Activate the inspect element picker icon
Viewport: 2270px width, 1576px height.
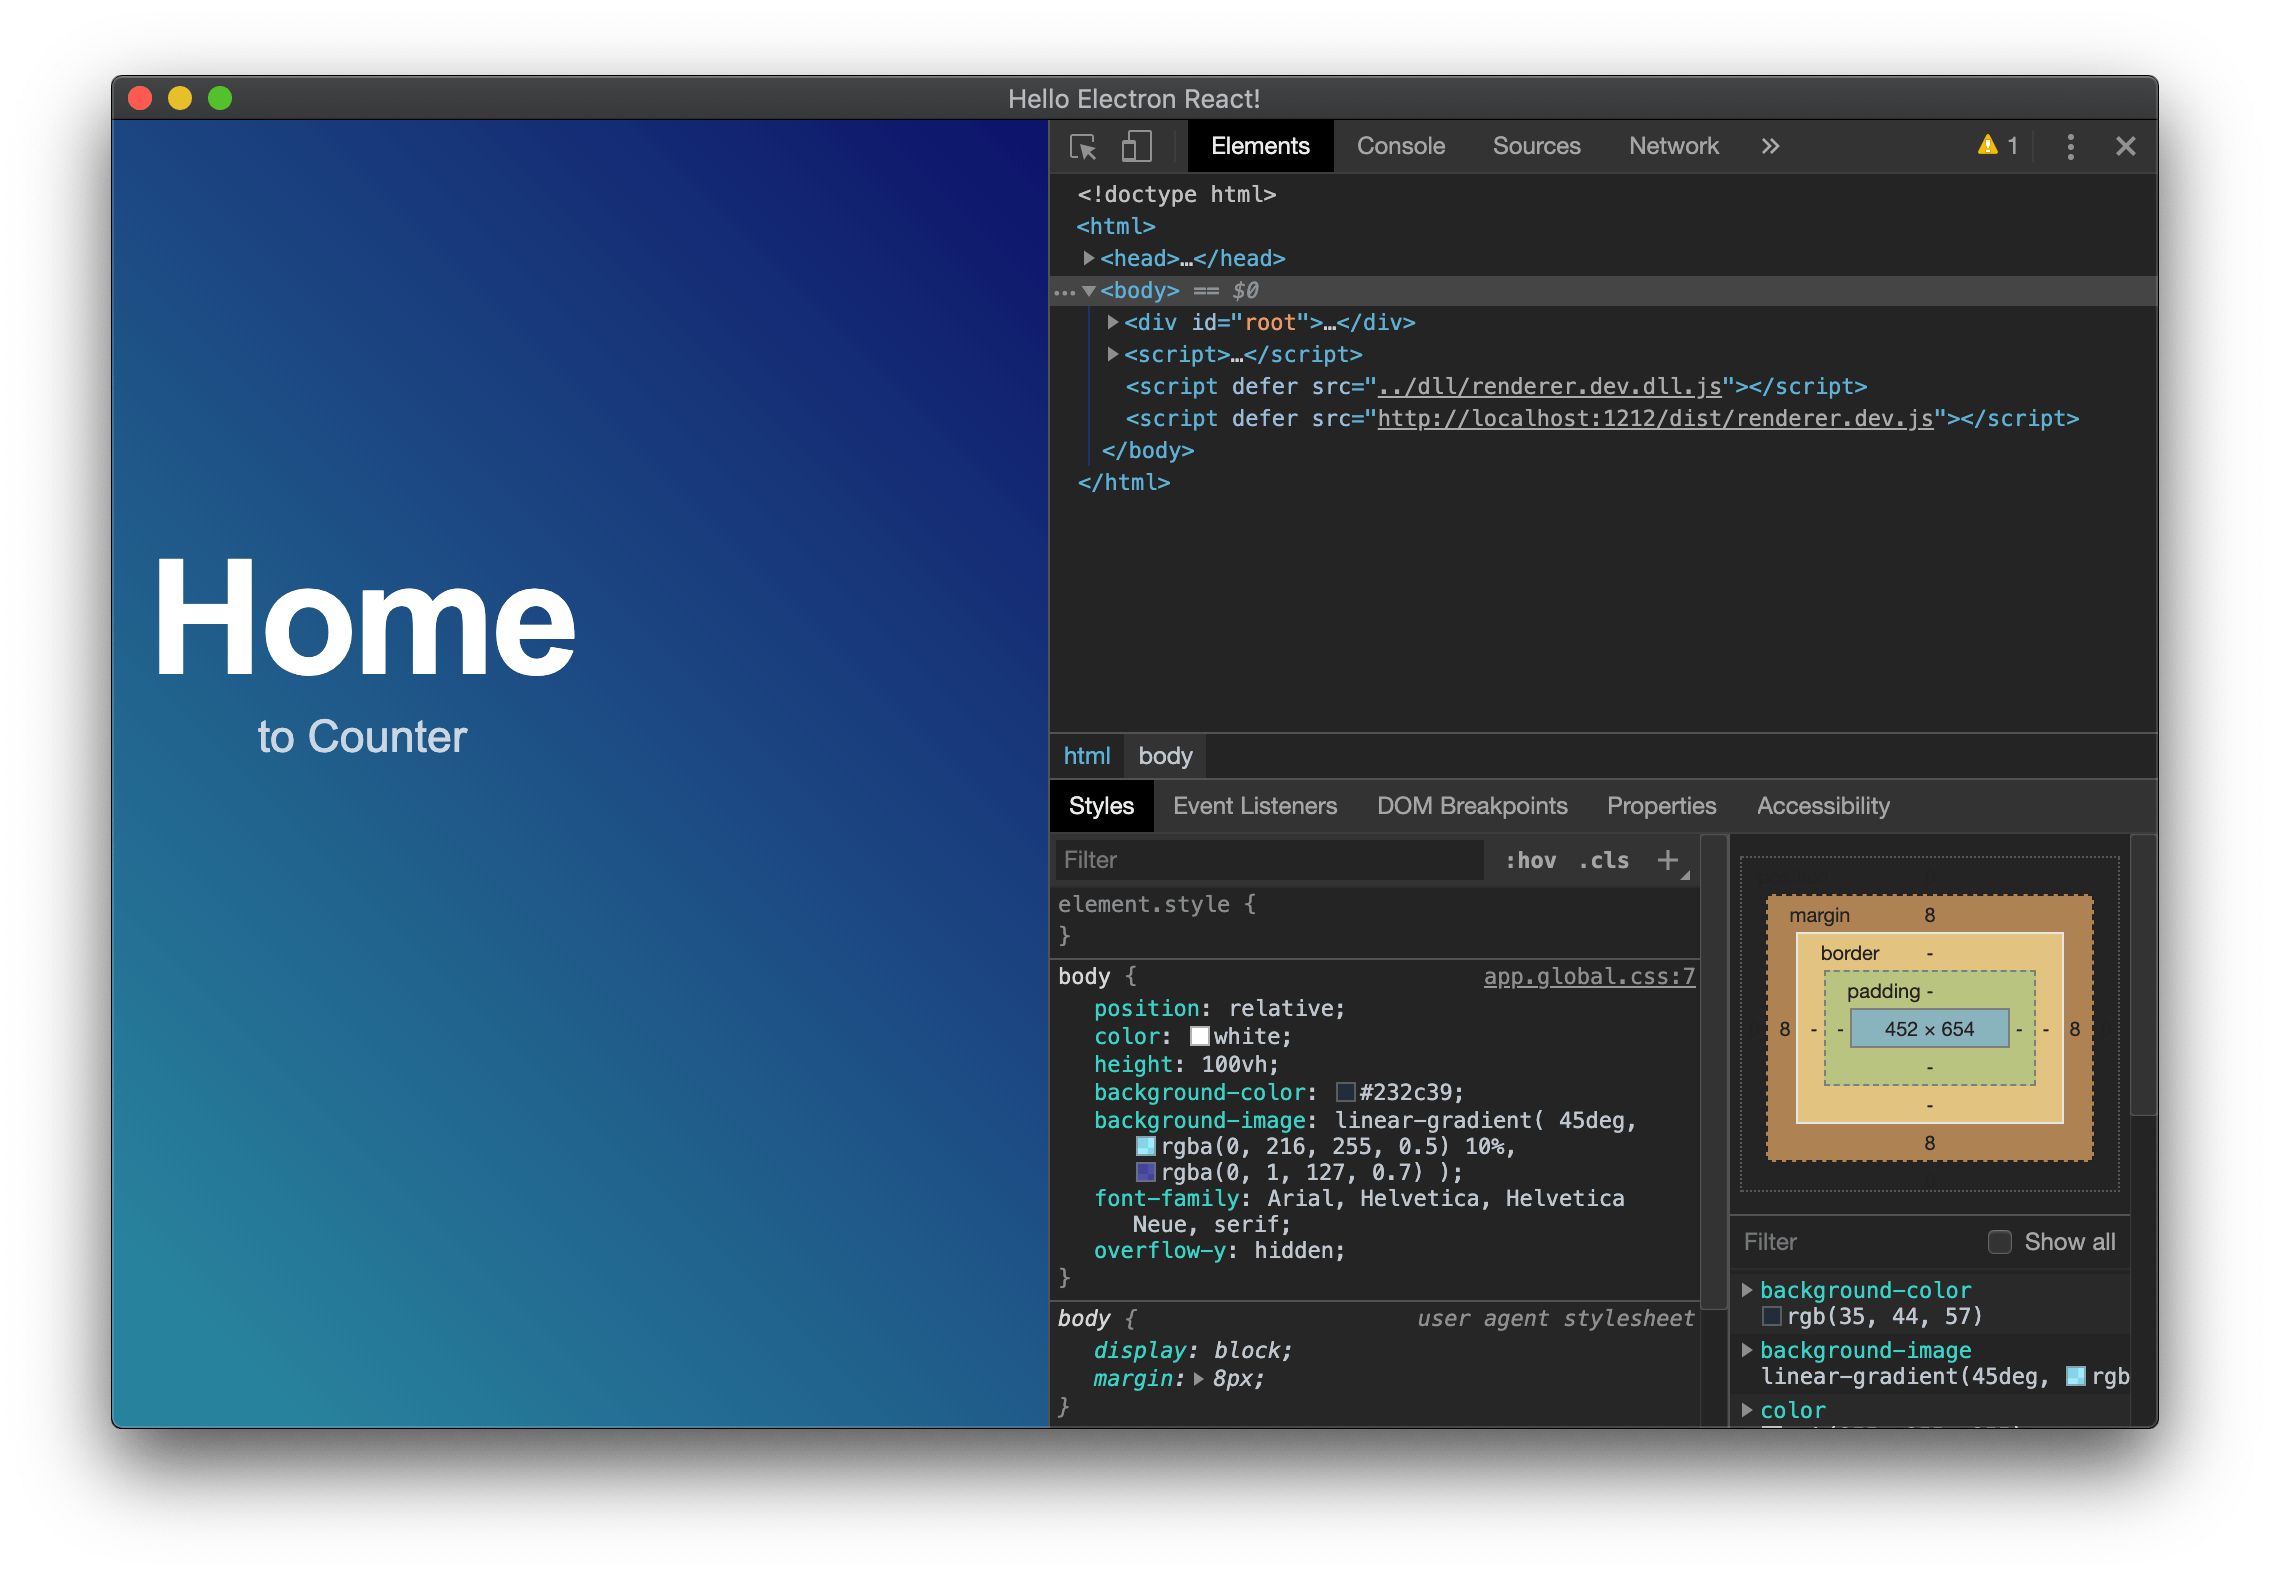click(x=1083, y=147)
